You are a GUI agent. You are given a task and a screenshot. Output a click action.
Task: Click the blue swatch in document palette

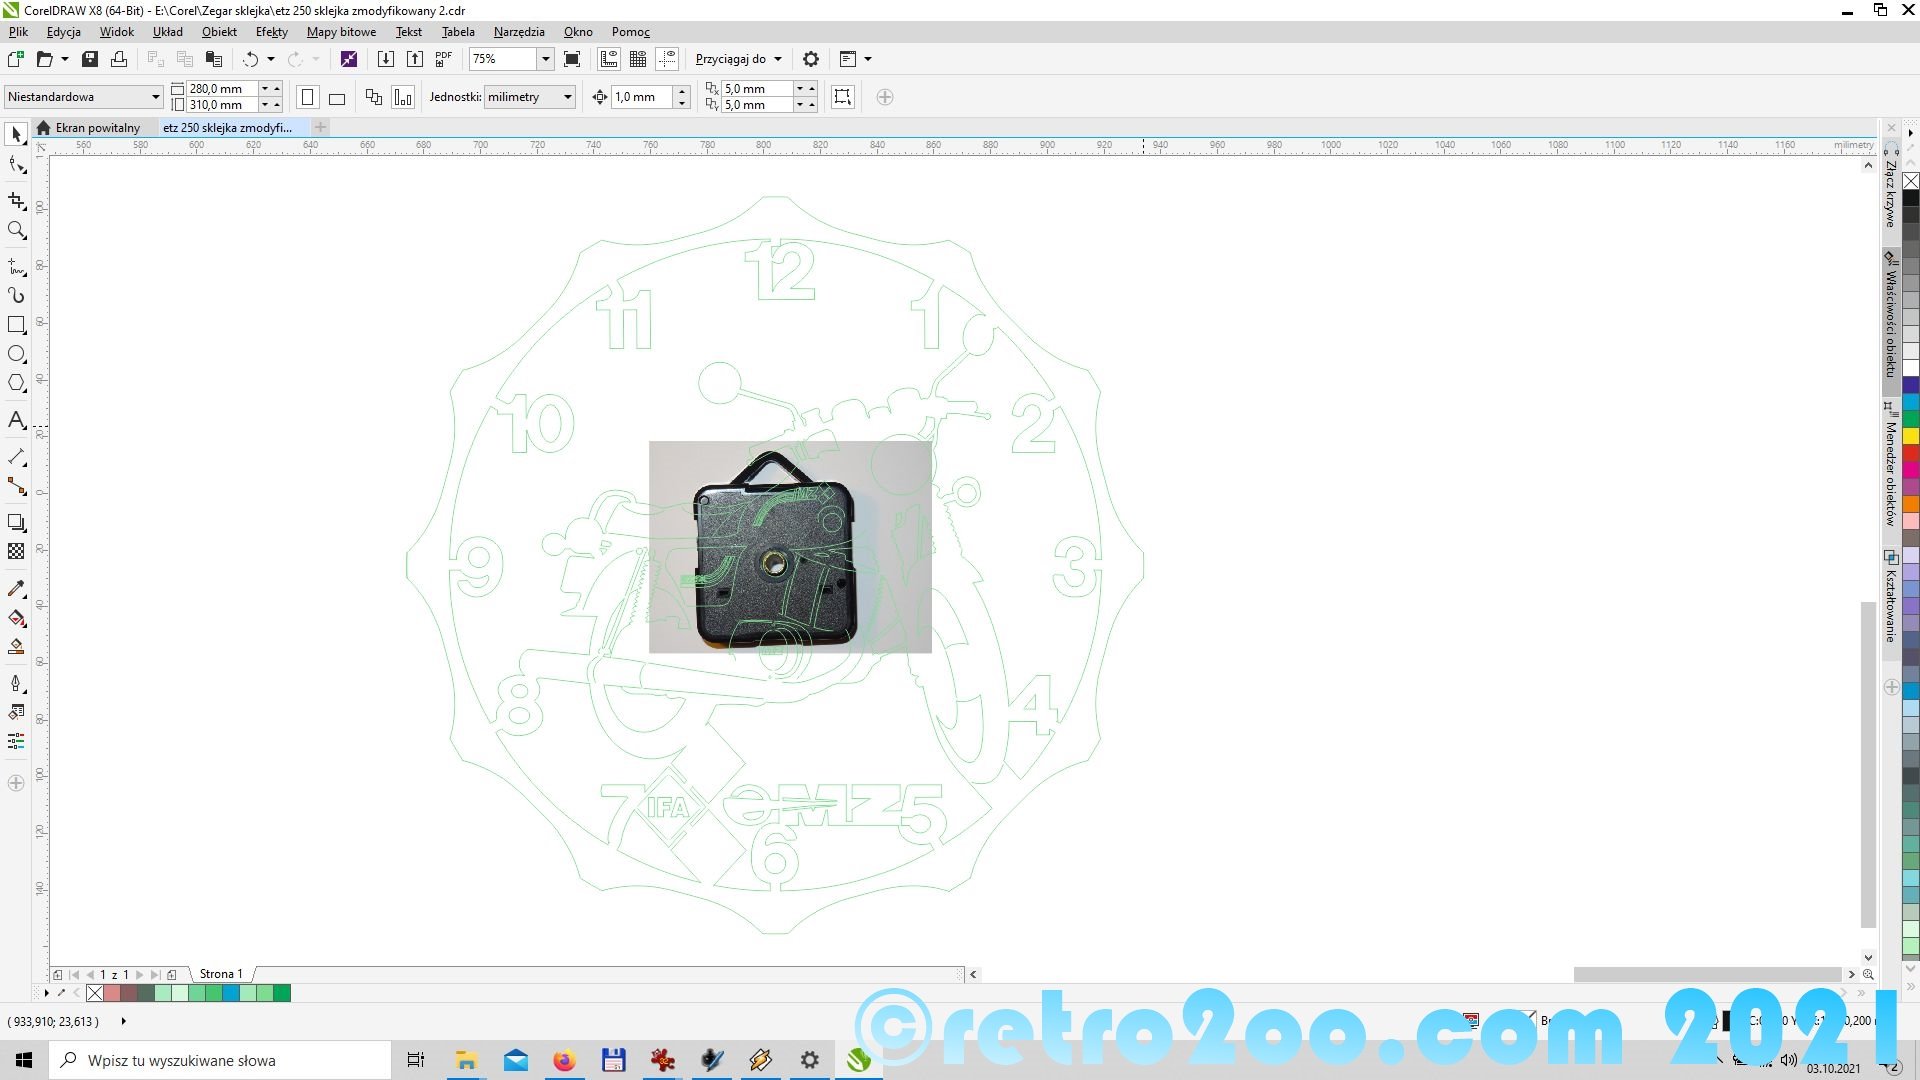tap(231, 993)
